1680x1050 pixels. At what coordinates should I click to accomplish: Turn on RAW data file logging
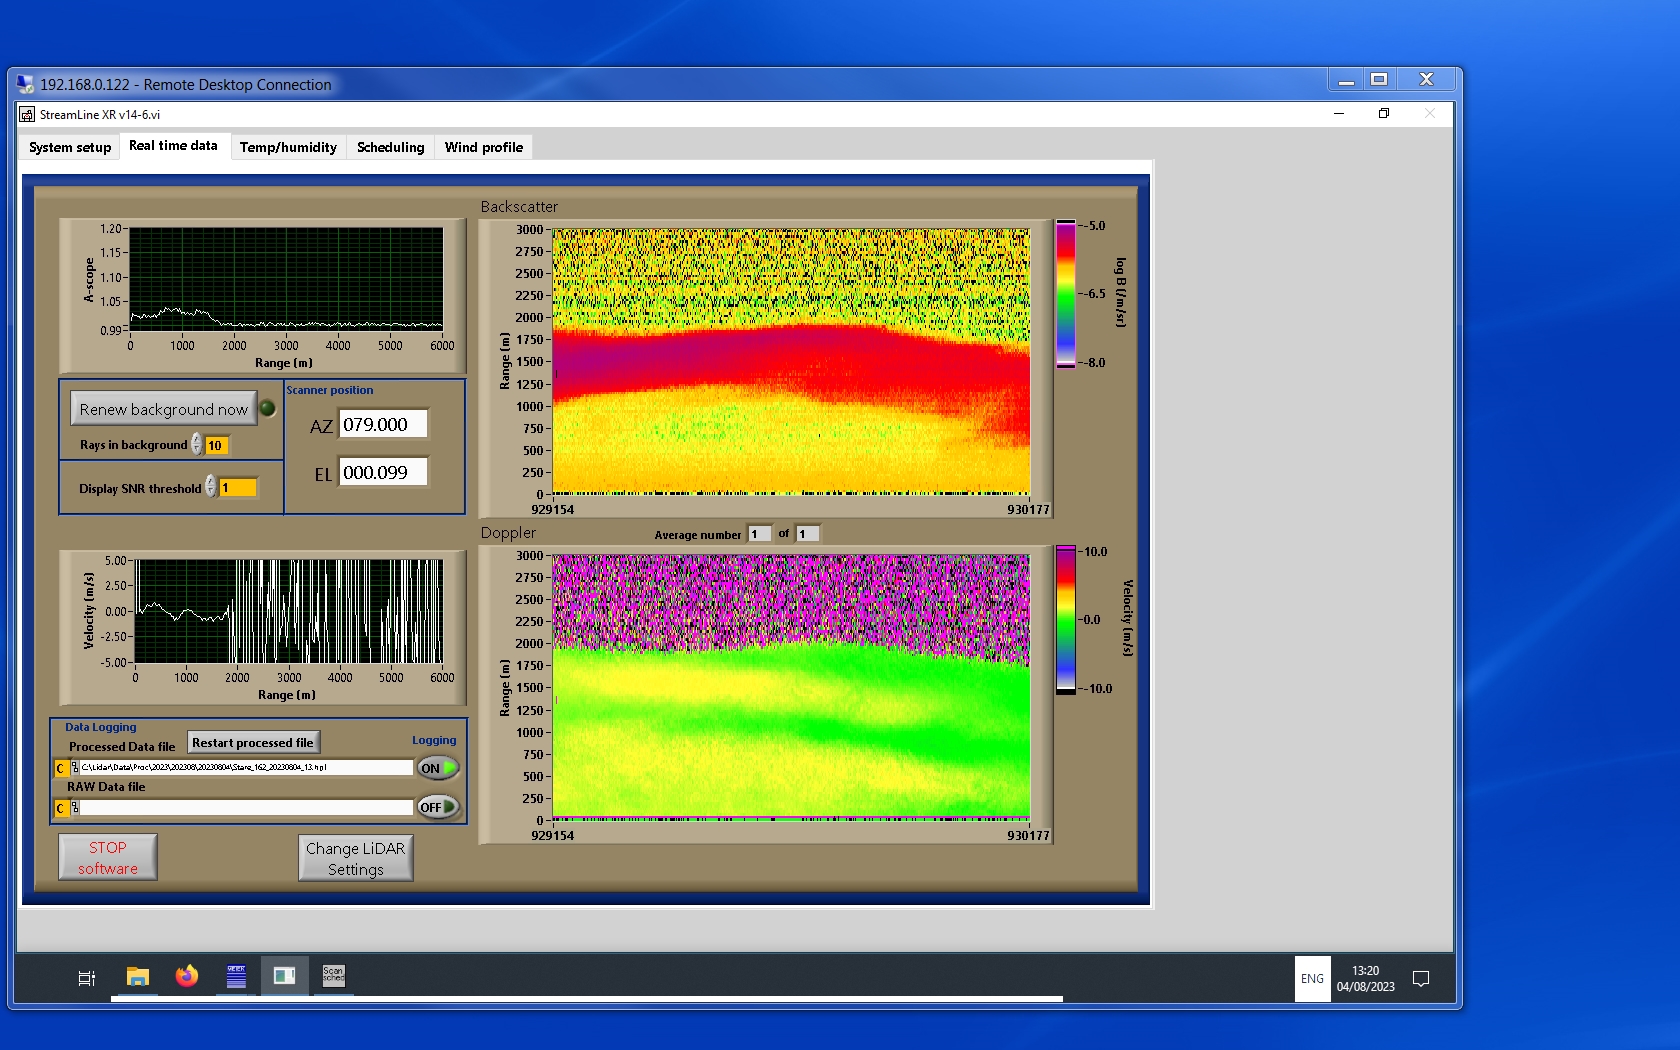click(438, 807)
